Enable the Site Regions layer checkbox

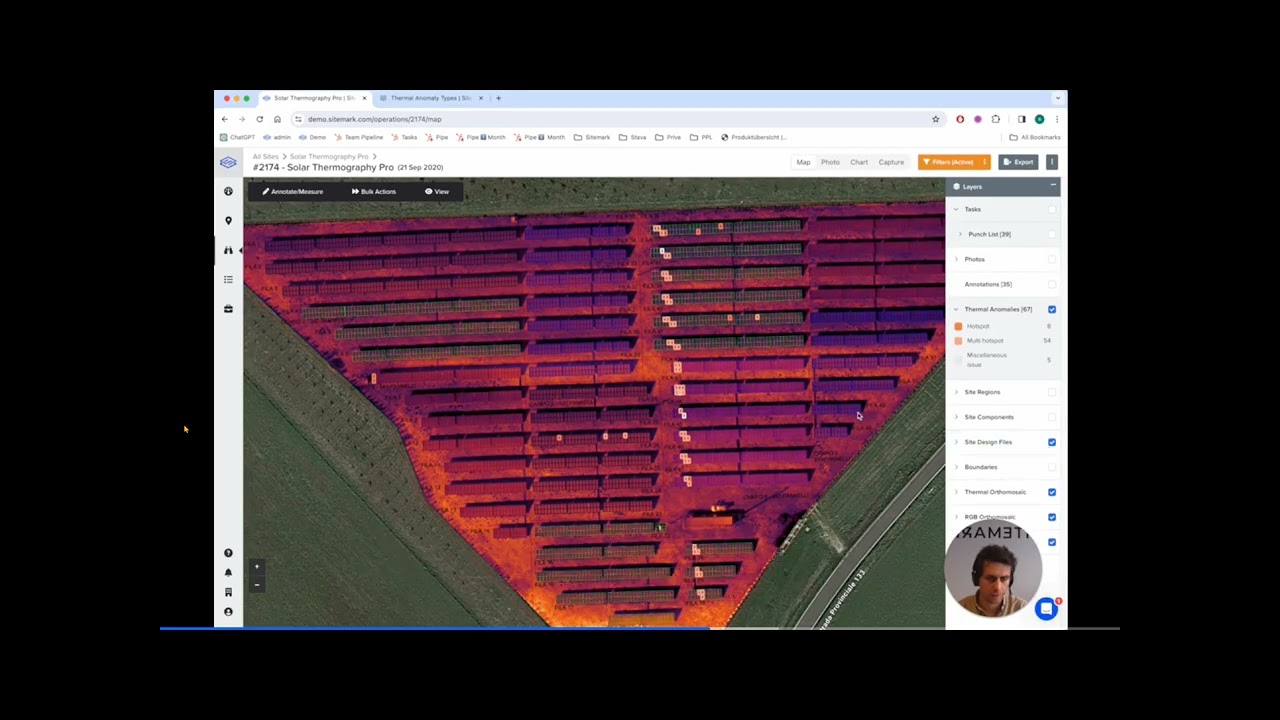[1052, 392]
